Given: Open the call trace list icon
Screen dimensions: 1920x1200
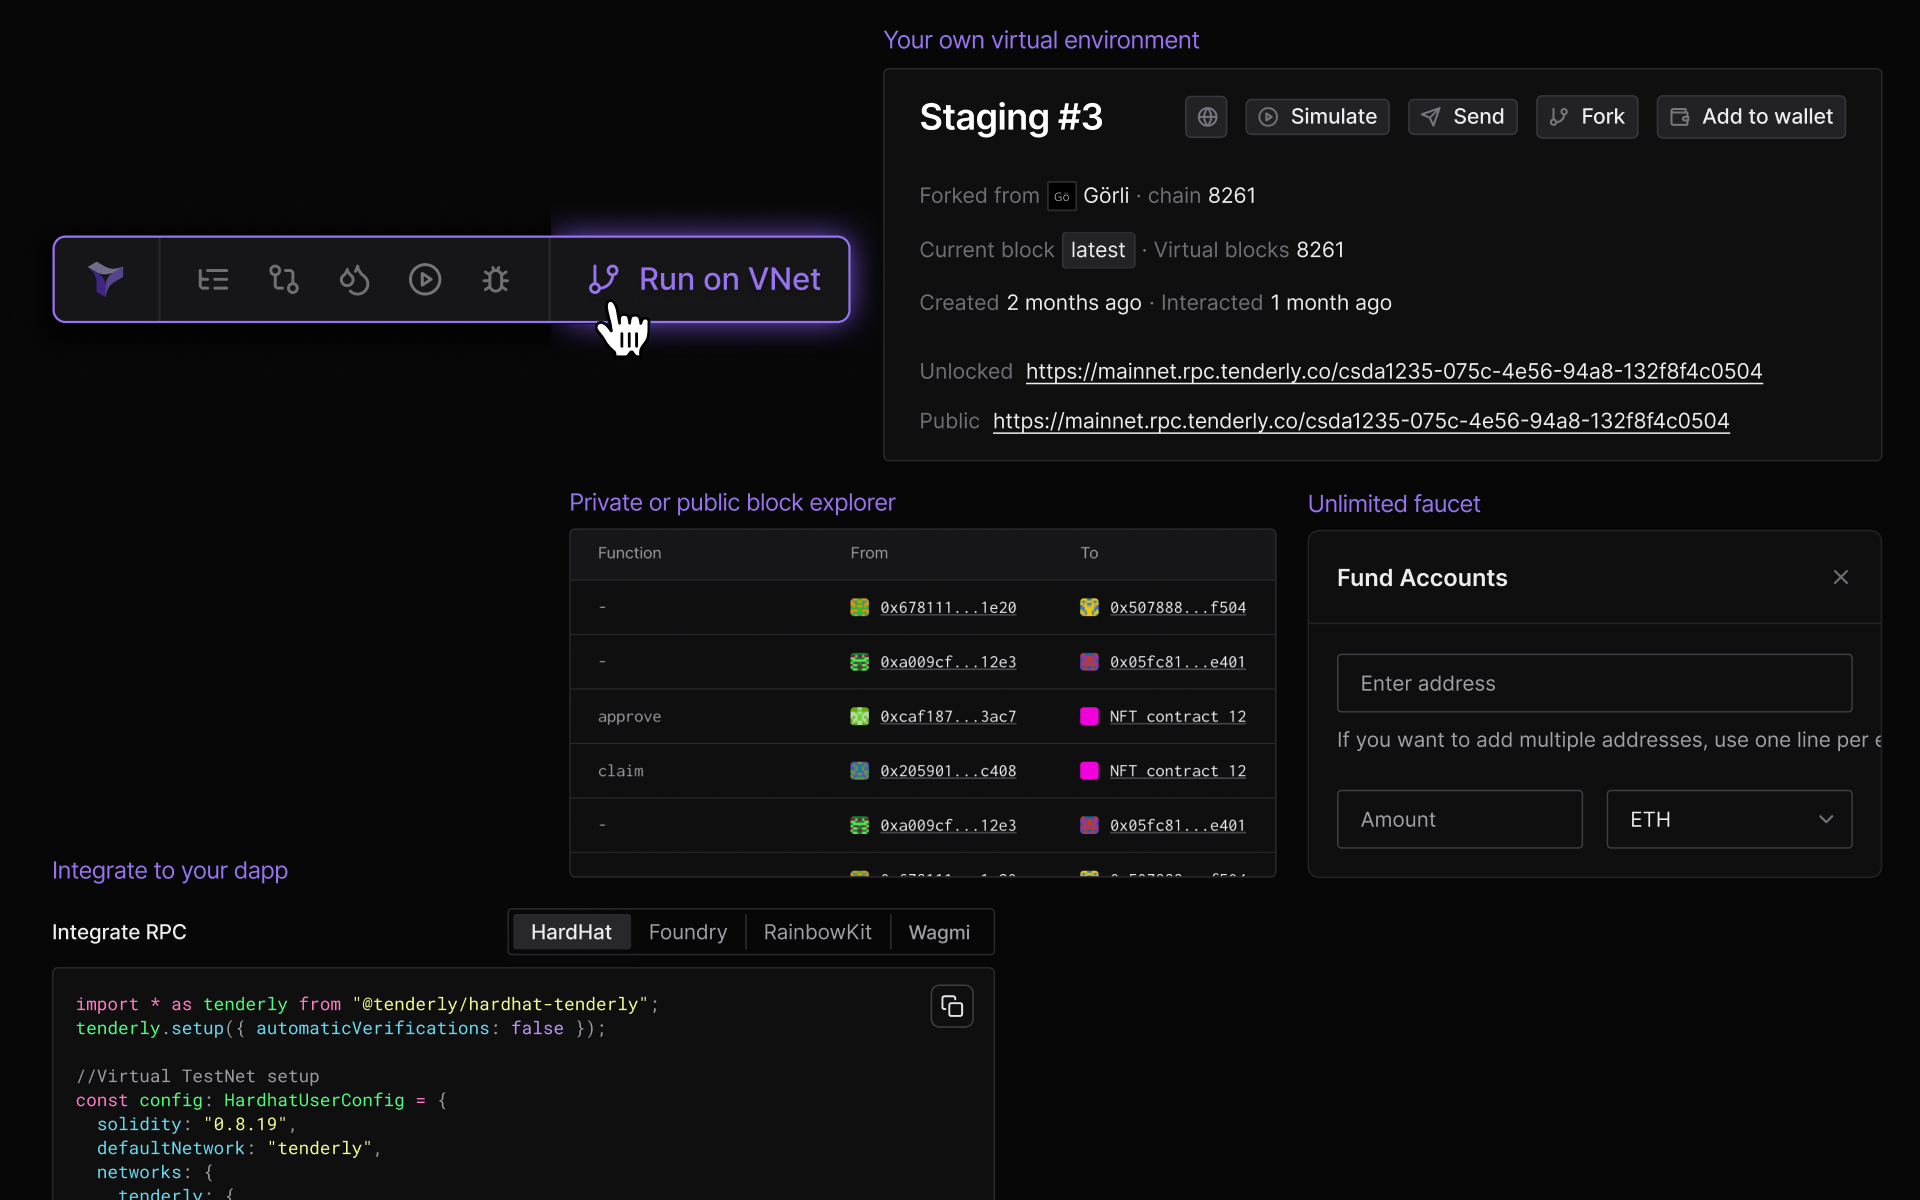Looking at the screenshot, I should (213, 279).
